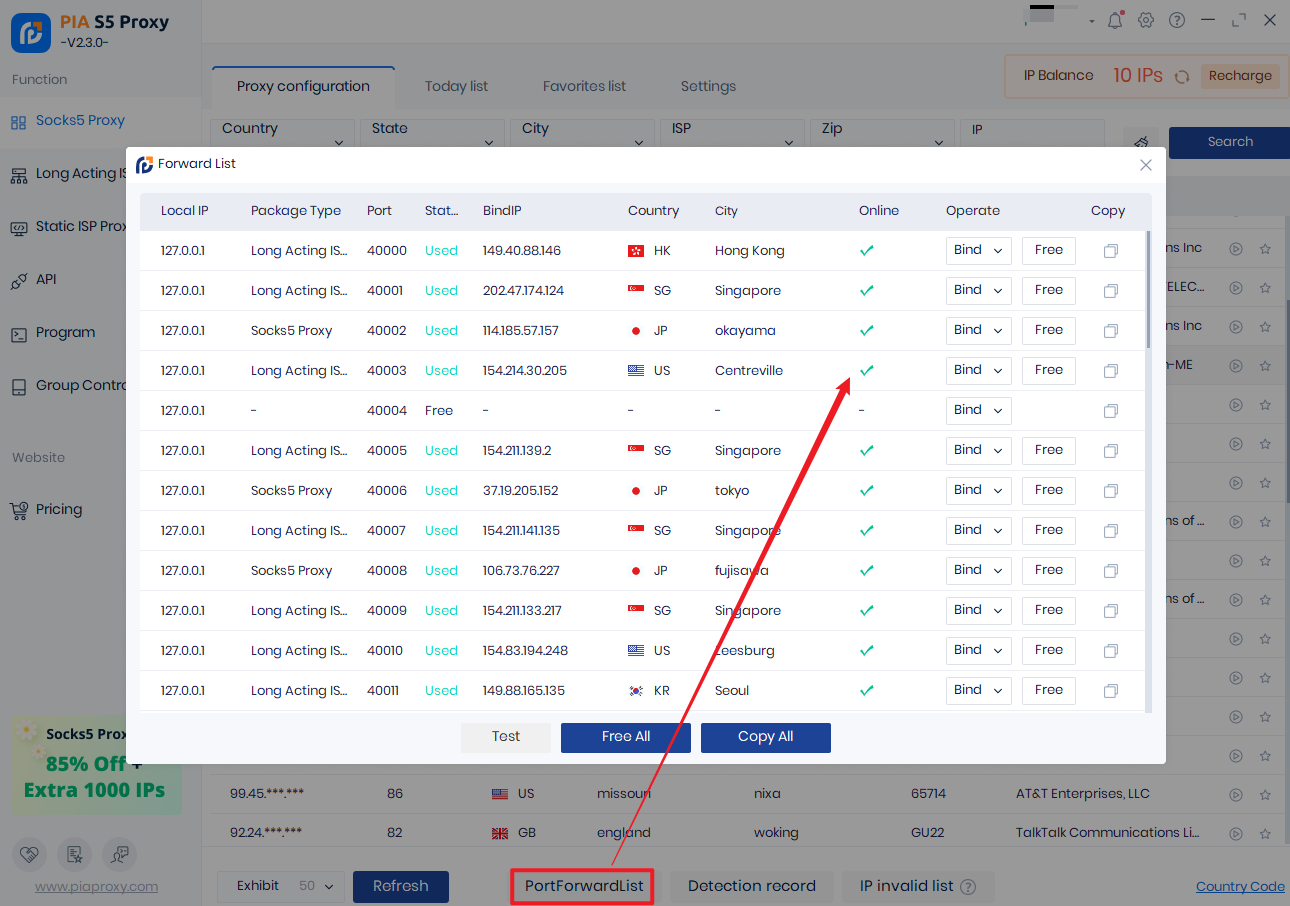1290x906 pixels.
Task: Switch to Today list tab
Action: coord(456,86)
